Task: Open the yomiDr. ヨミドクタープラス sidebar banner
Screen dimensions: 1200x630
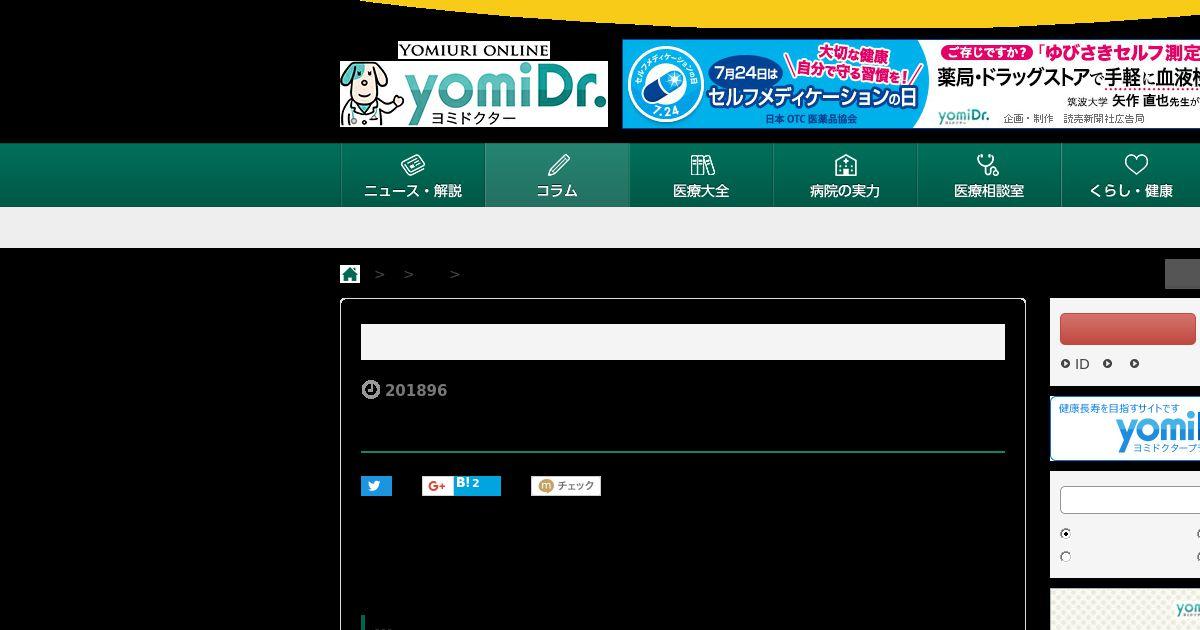Action: tap(1125, 428)
